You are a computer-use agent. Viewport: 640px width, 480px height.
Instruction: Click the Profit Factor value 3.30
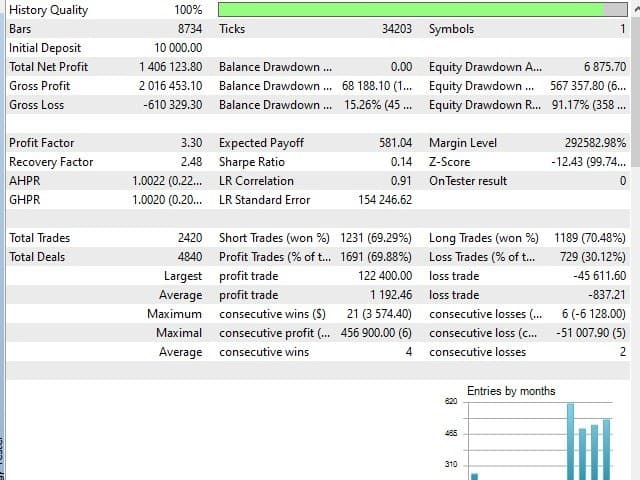[x=192, y=143]
